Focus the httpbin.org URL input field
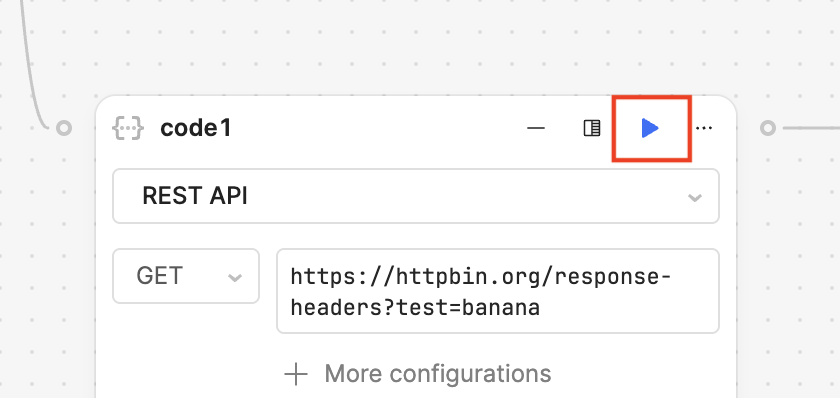840x398 pixels. pos(498,291)
